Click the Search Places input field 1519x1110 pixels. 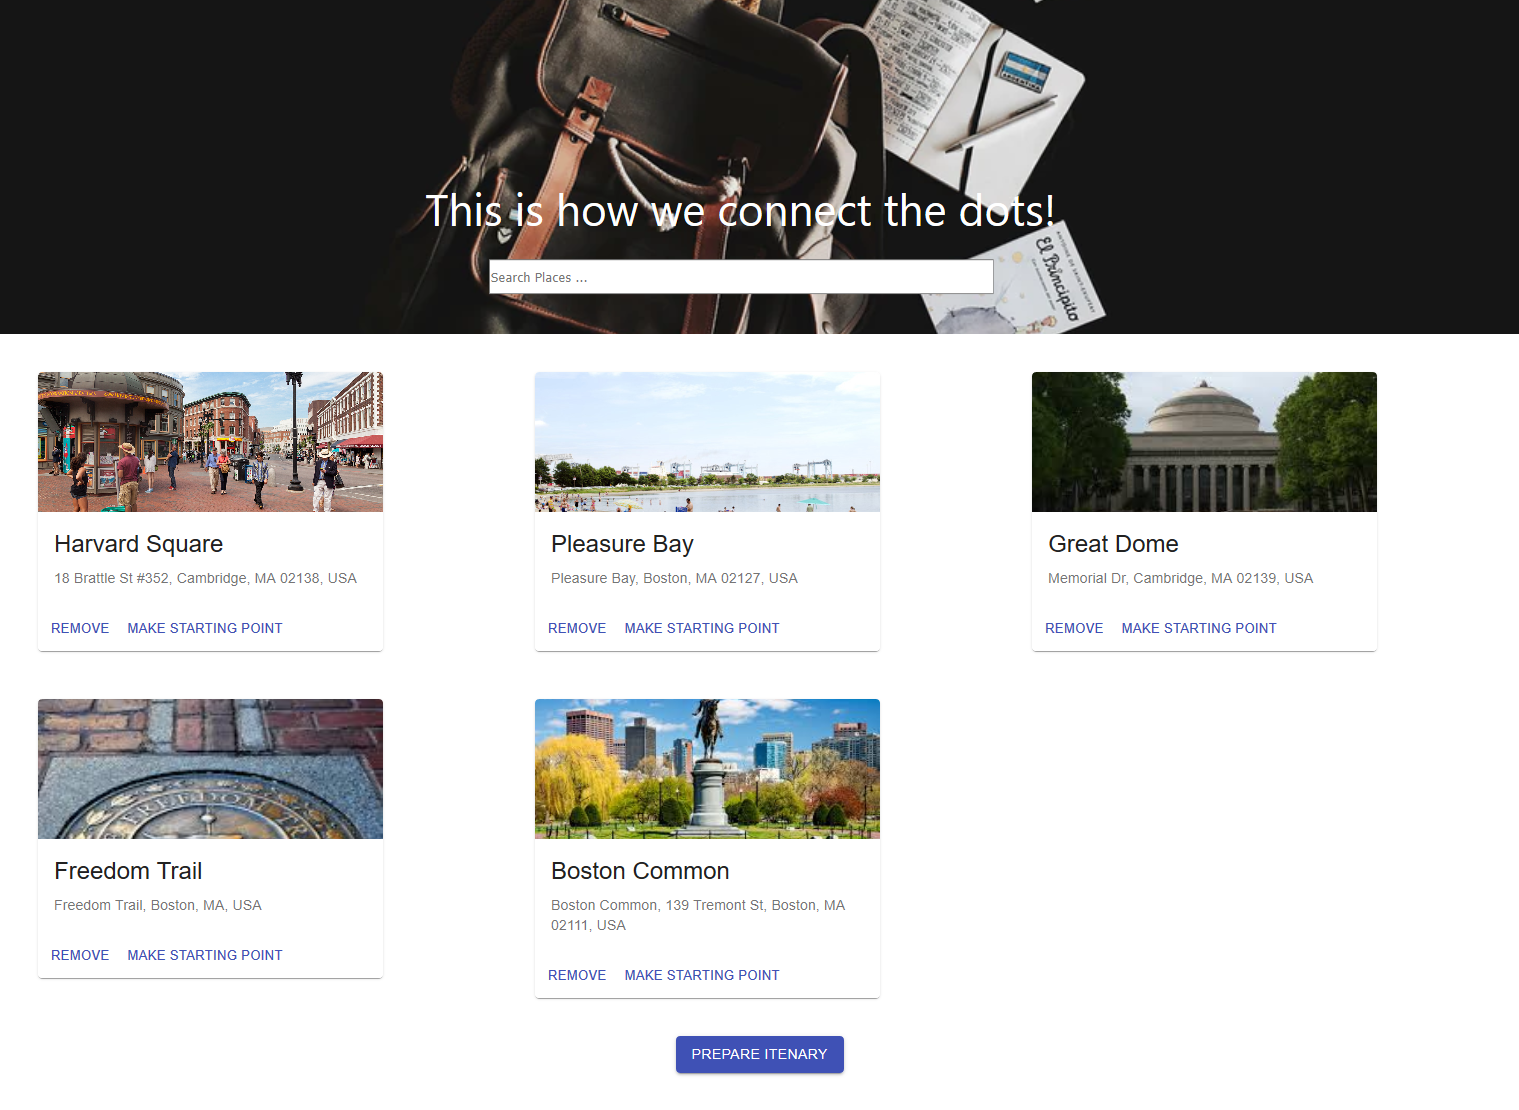tap(741, 277)
